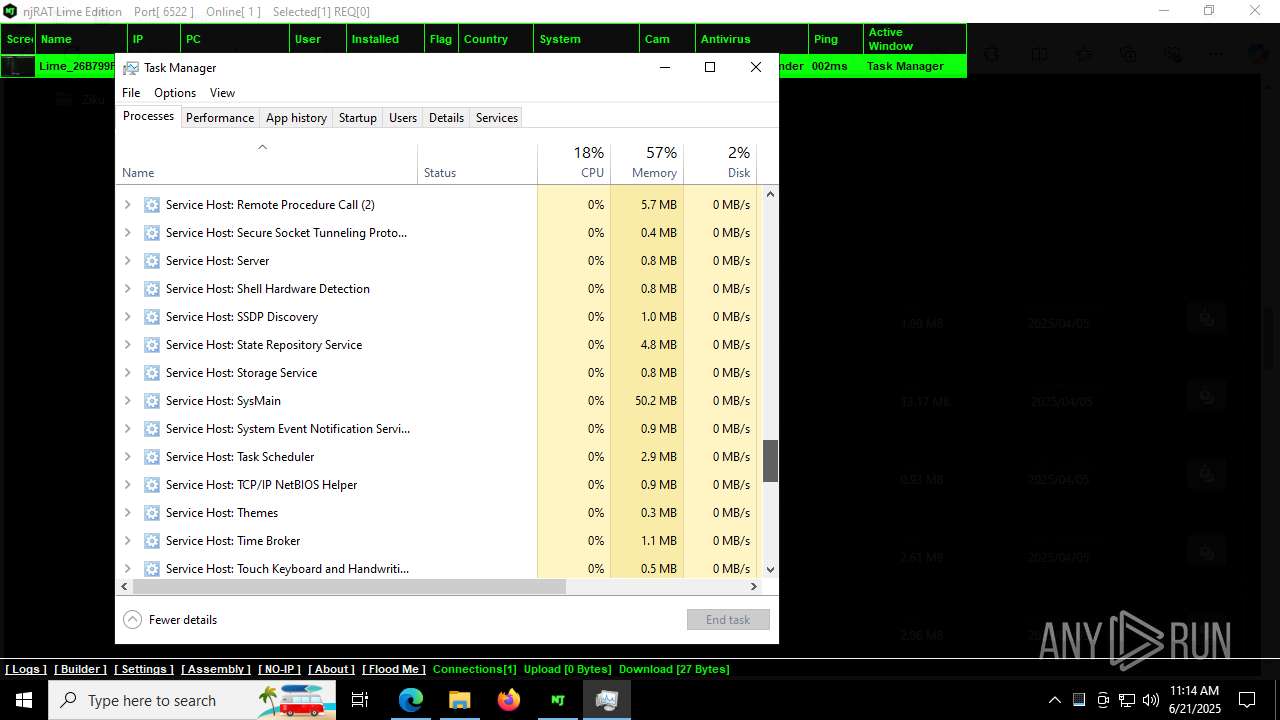Show hidden system tray icons
The height and width of the screenshot is (720, 1280).
[x=1054, y=700]
